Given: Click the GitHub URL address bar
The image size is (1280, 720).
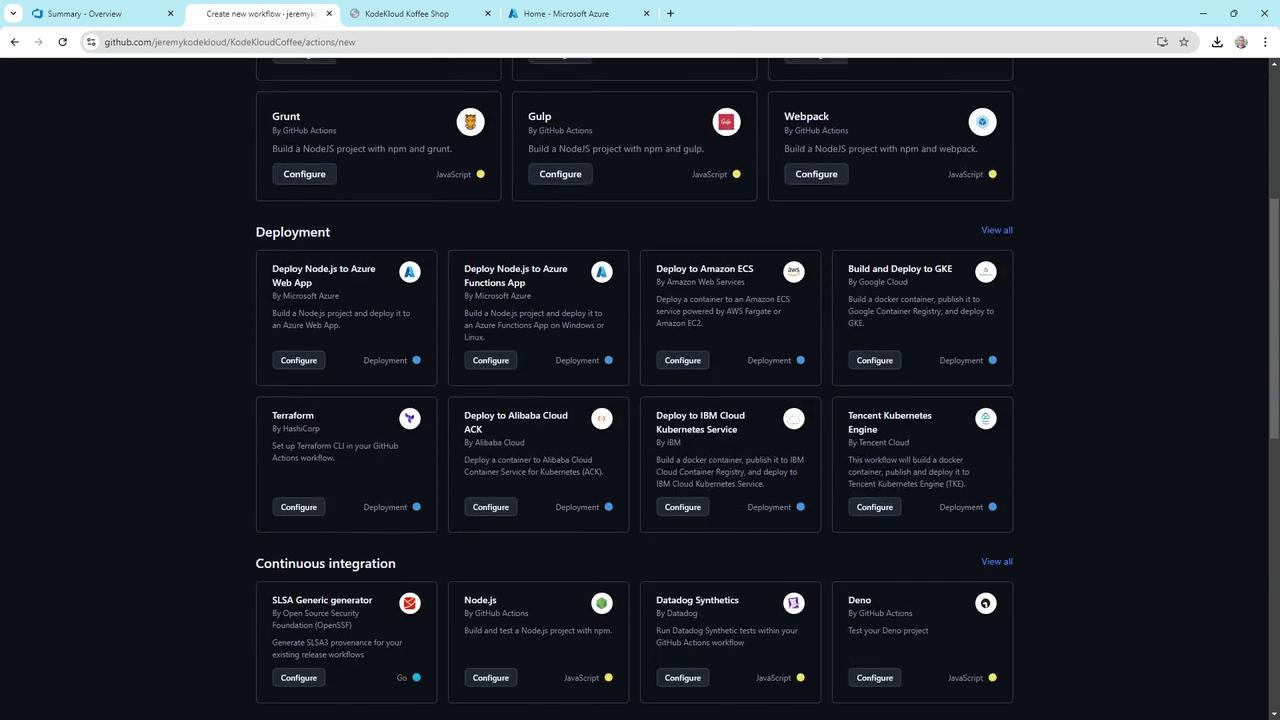Looking at the screenshot, I should point(600,42).
